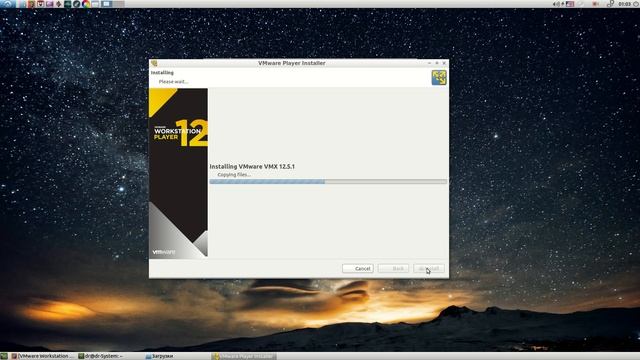
Task: Click the installation progress bar
Action: pyautogui.click(x=328, y=182)
